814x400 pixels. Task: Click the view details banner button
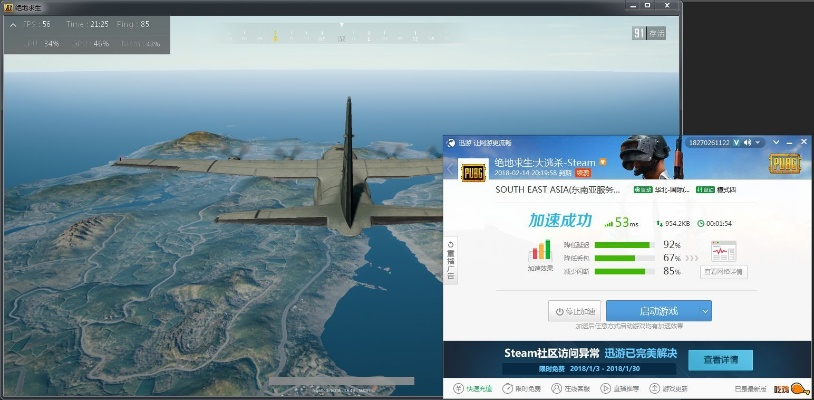coord(720,359)
